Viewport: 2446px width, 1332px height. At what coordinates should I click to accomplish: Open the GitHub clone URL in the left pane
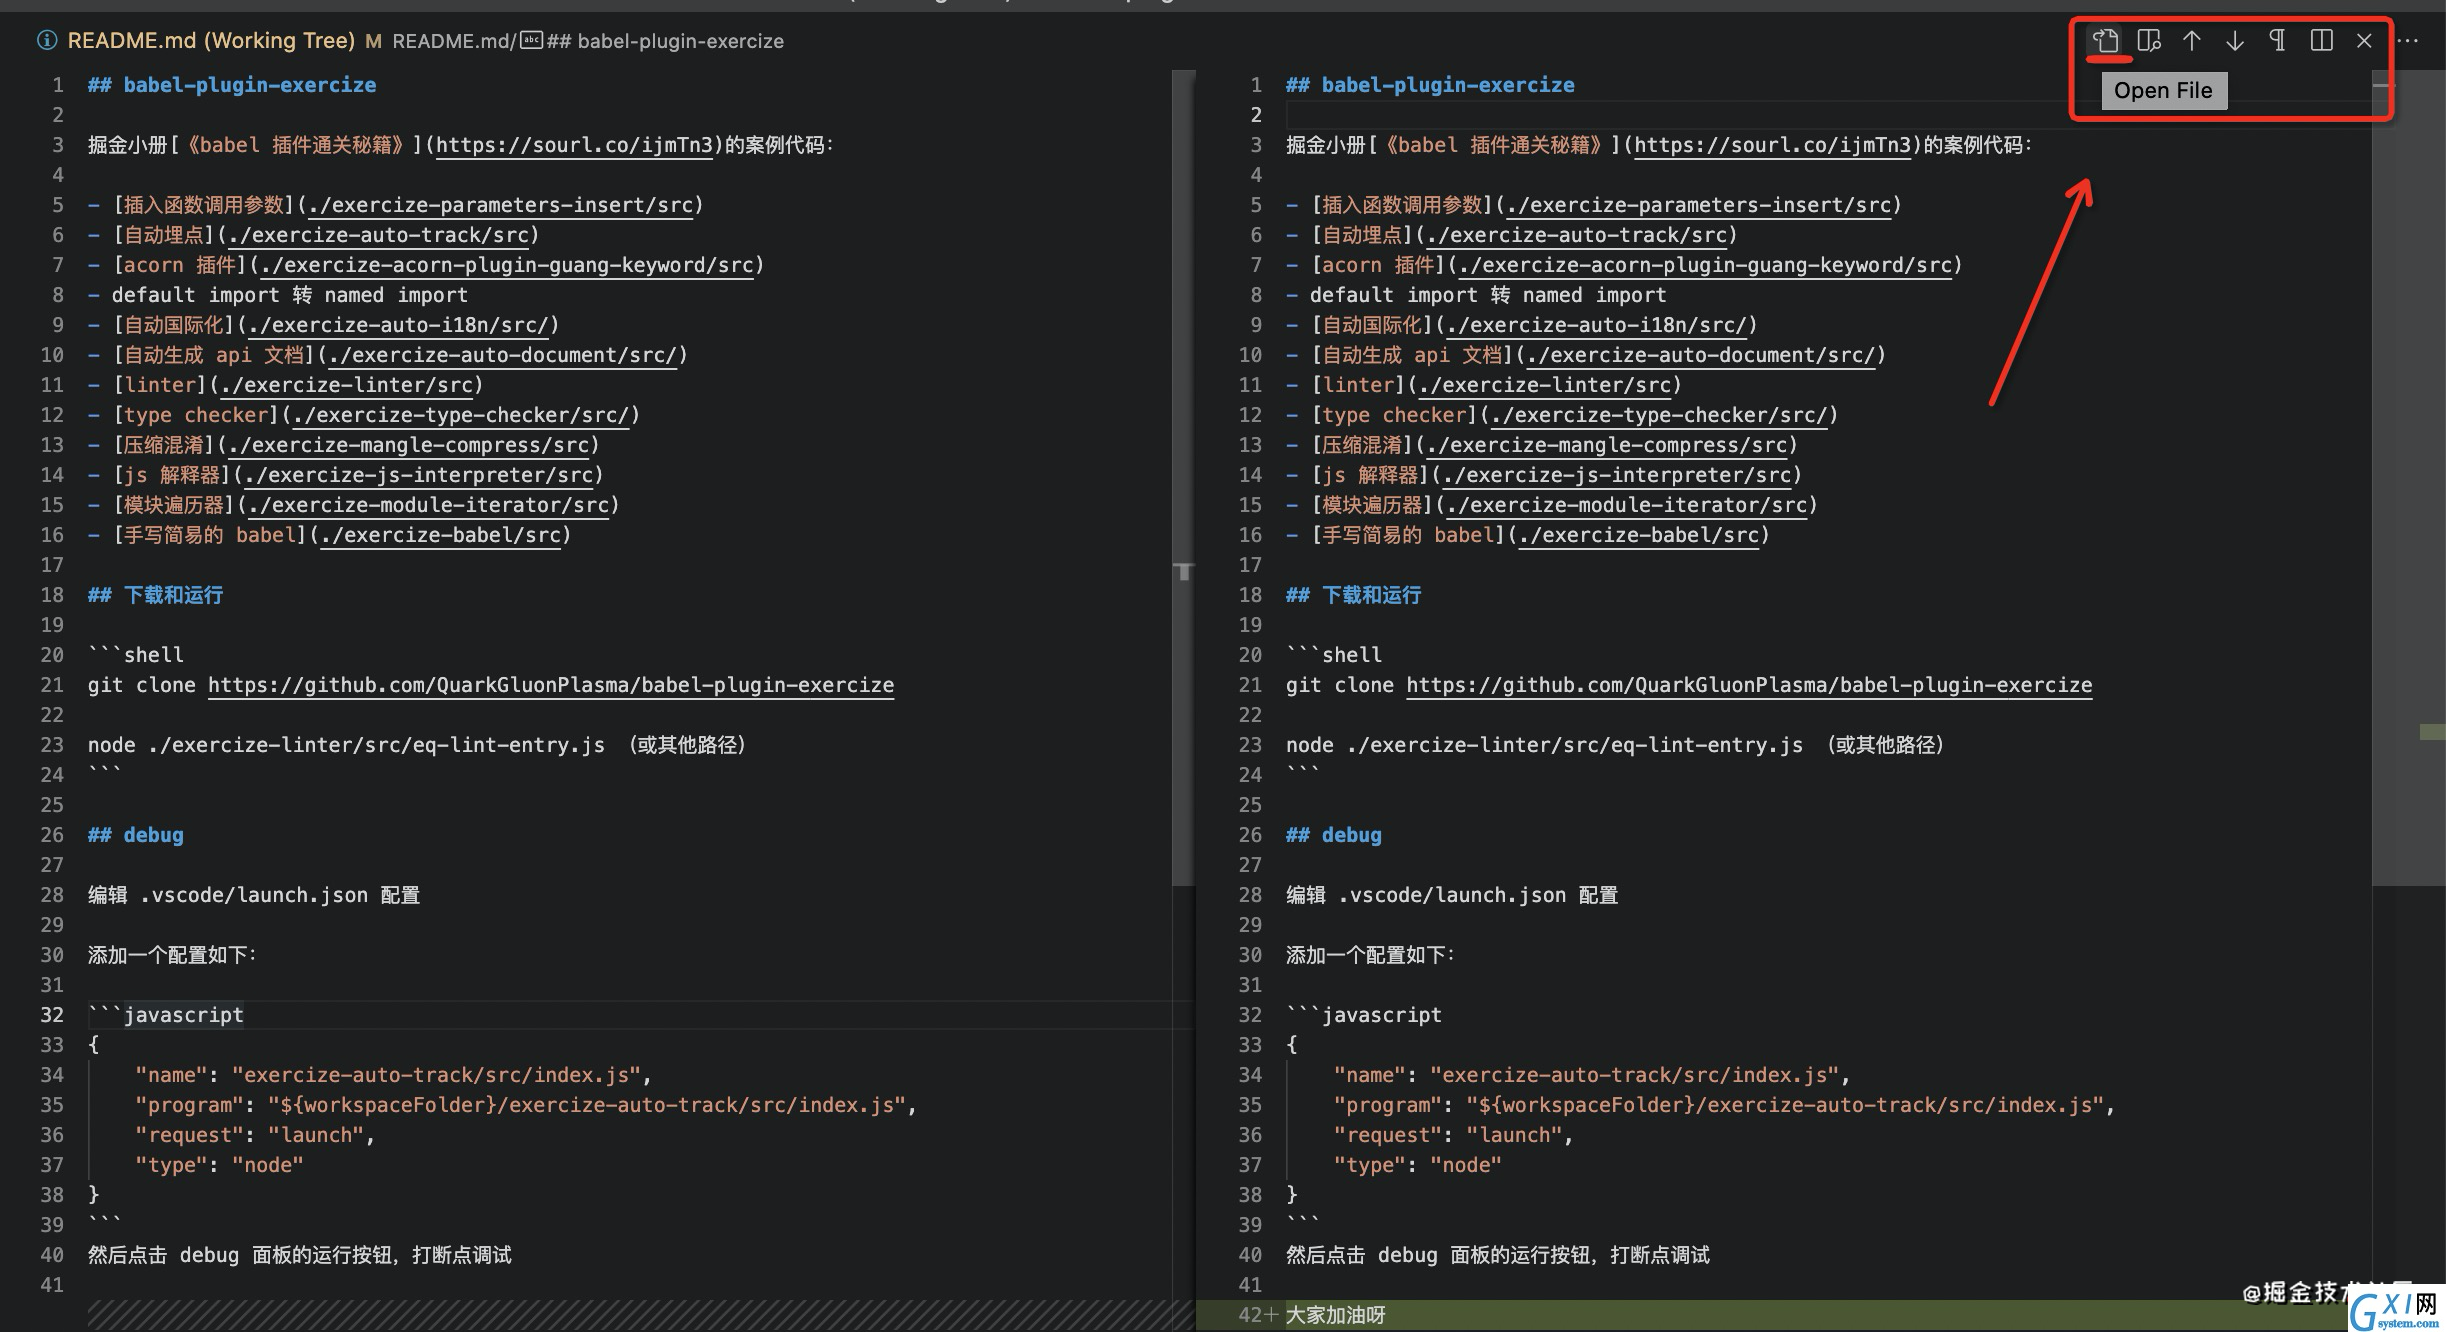coord(551,685)
